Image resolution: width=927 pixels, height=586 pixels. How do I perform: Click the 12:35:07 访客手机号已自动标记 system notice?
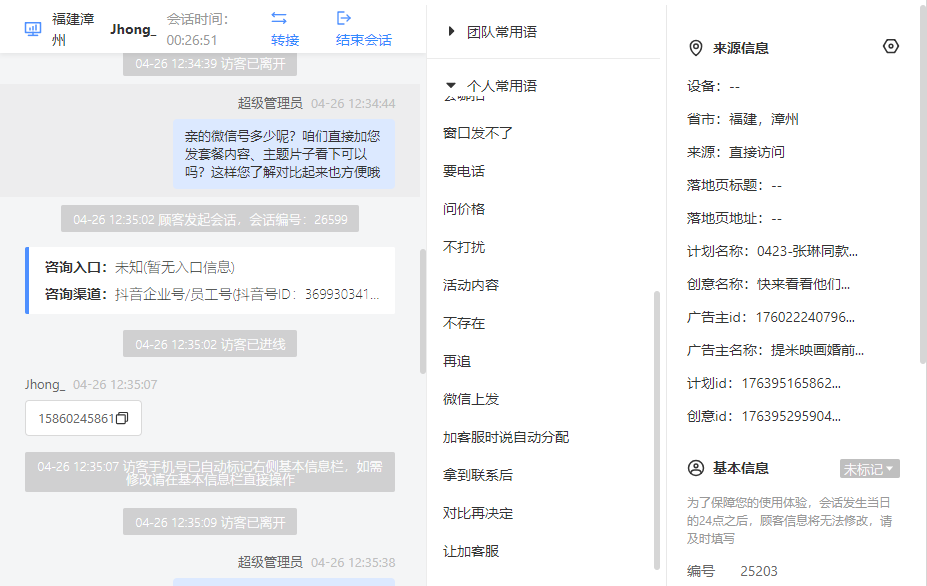(x=210, y=472)
